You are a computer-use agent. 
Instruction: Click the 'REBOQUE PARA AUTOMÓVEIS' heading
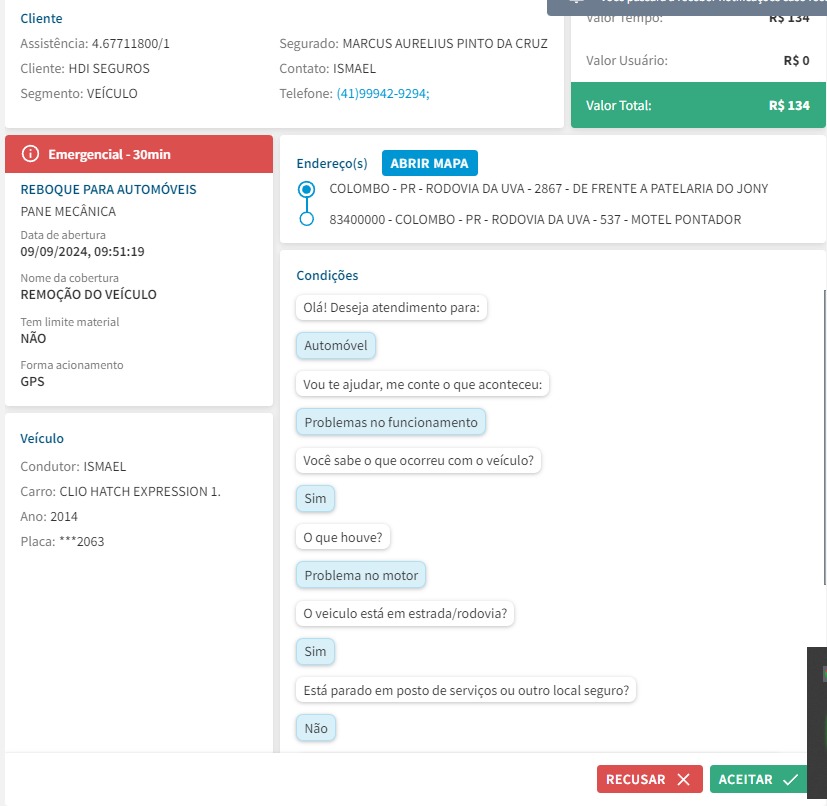pyautogui.click(x=108, y=189)
